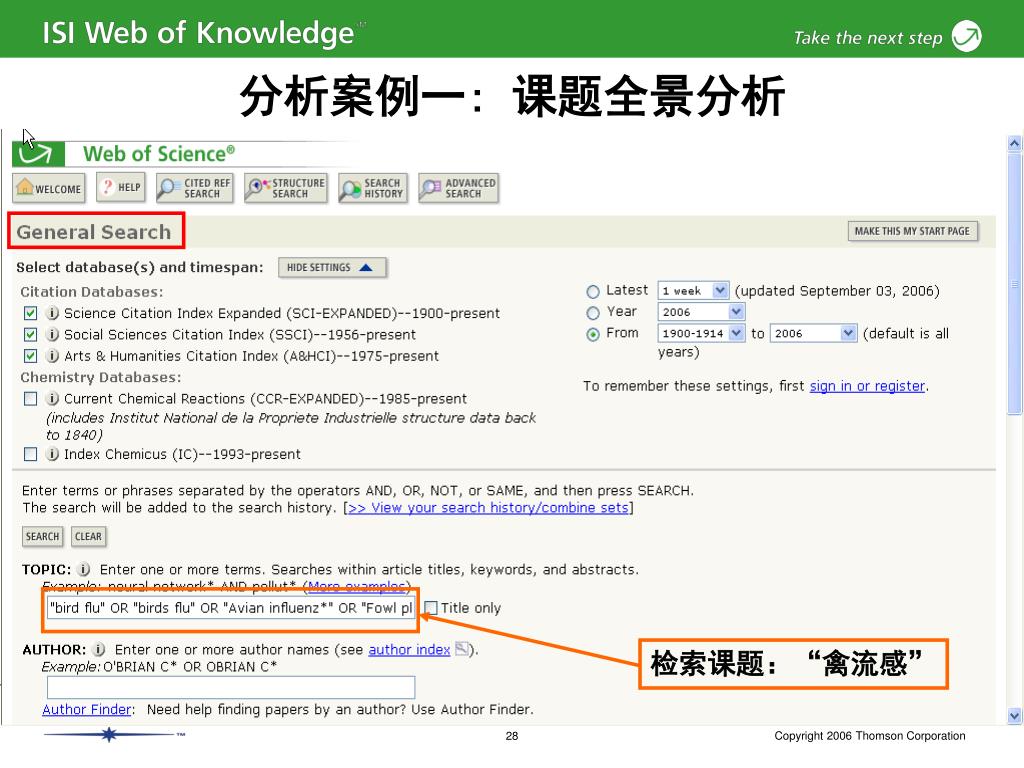Open Structure Search
This screenshot has width=1024, height=768.
click(x=286, y=188)
